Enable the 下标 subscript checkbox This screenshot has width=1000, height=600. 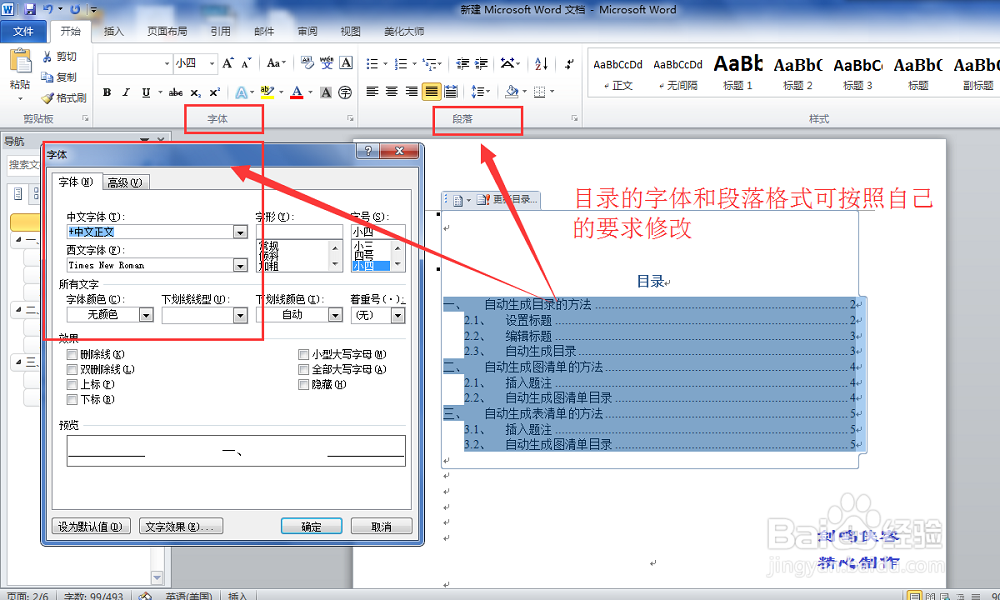[x=71, y=400]
